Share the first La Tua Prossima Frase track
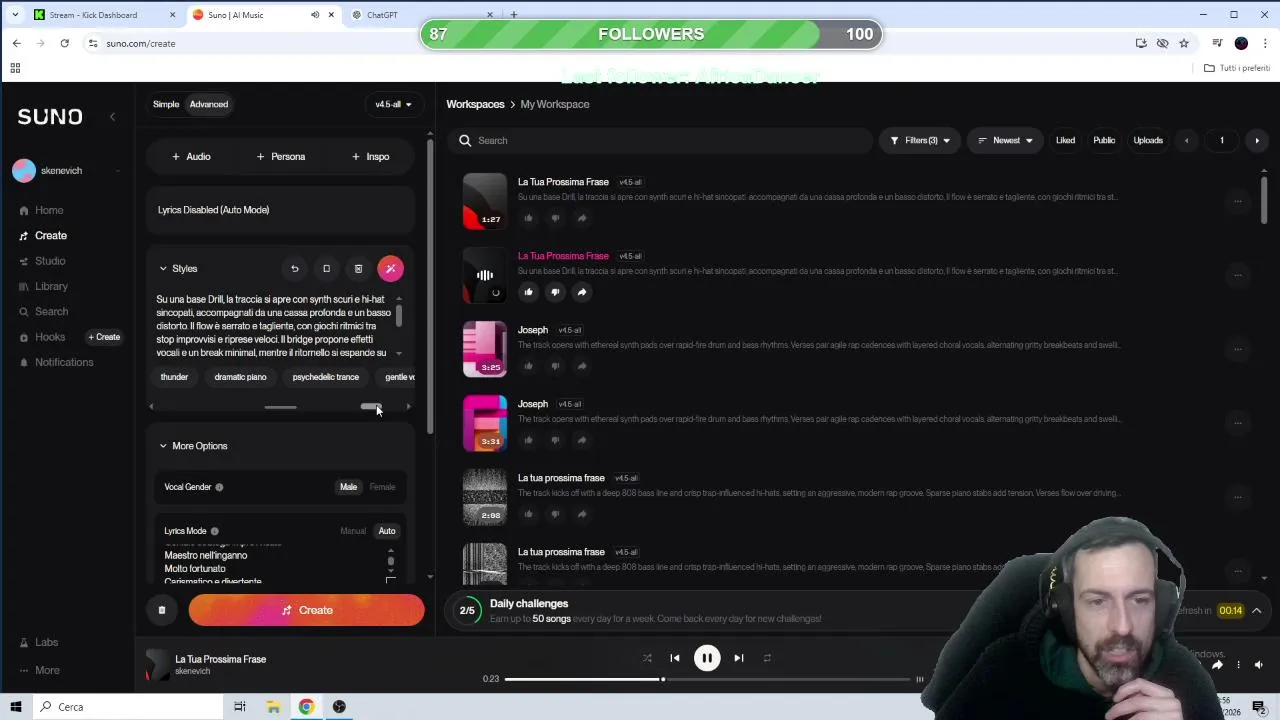Viewport: 1280px width, 720px height. tap(582, 218)
